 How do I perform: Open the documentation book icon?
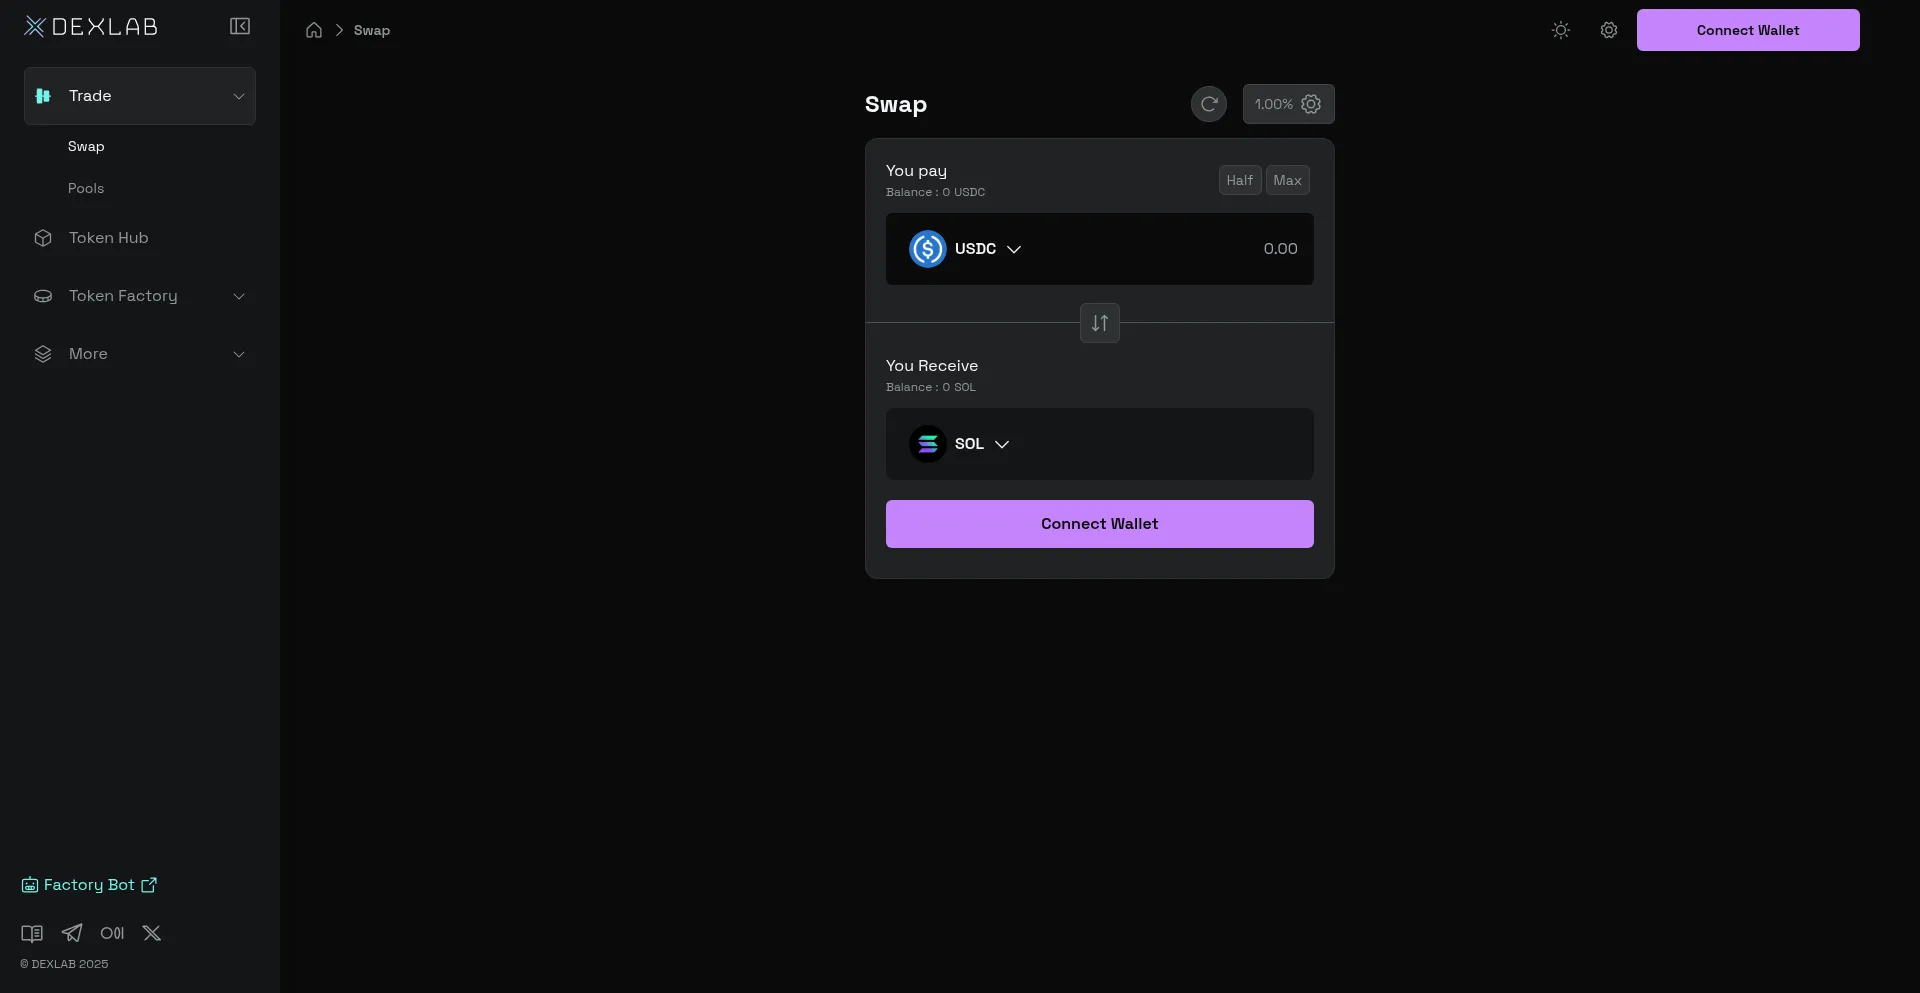(32, 933)
